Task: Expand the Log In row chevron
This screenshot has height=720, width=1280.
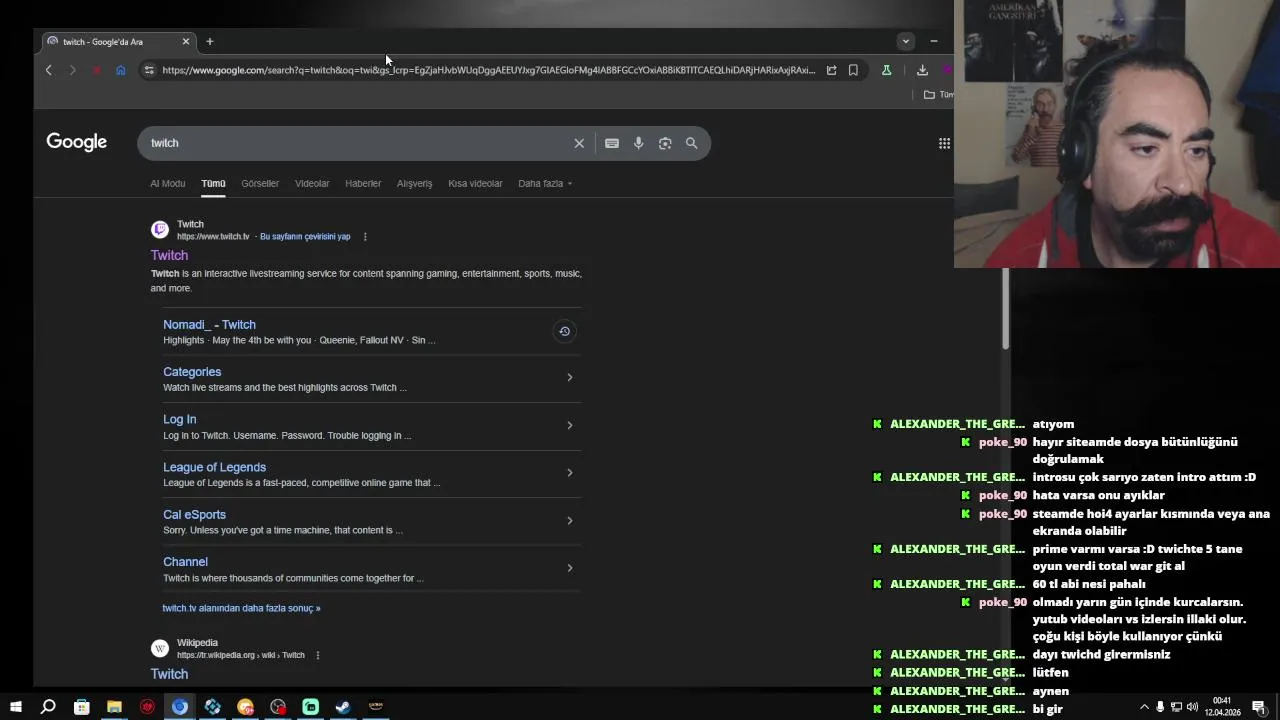Action: pos(570,425)
